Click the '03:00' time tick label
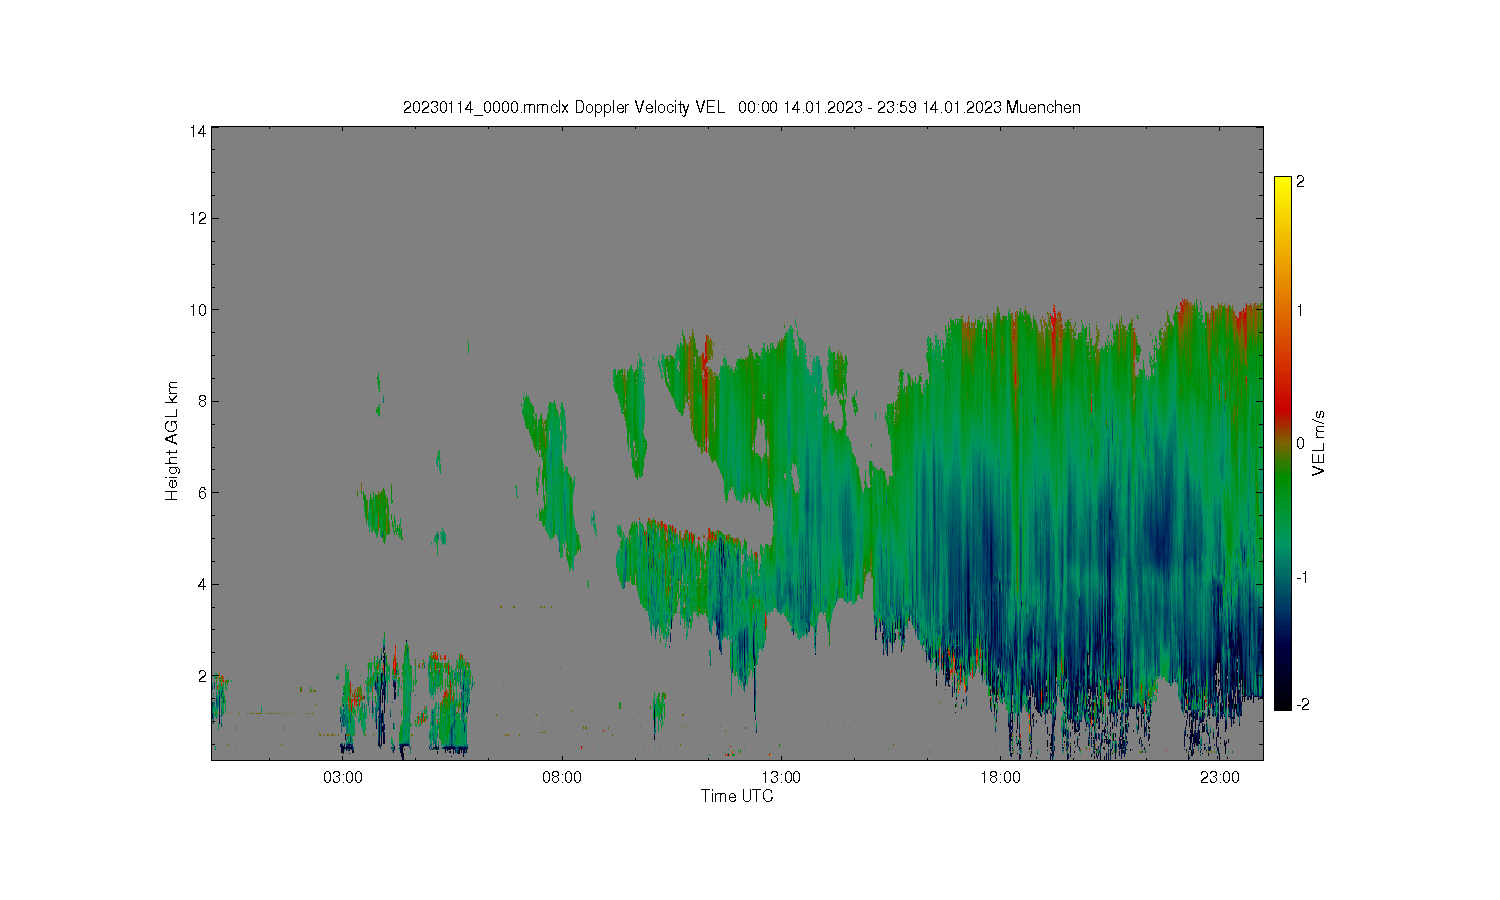1500x900 pixels. coord(342,777)
